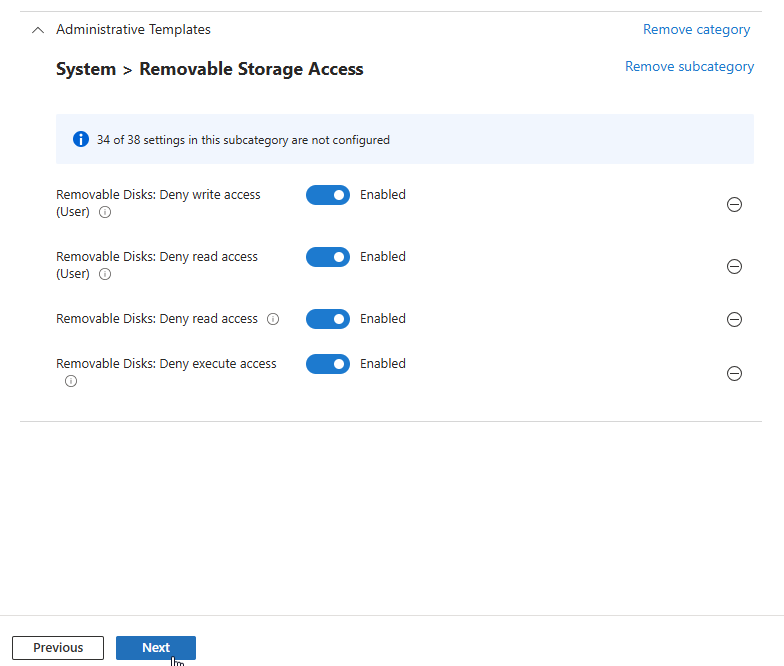Remove the Deny read access (User) setting

click(734, 266)
